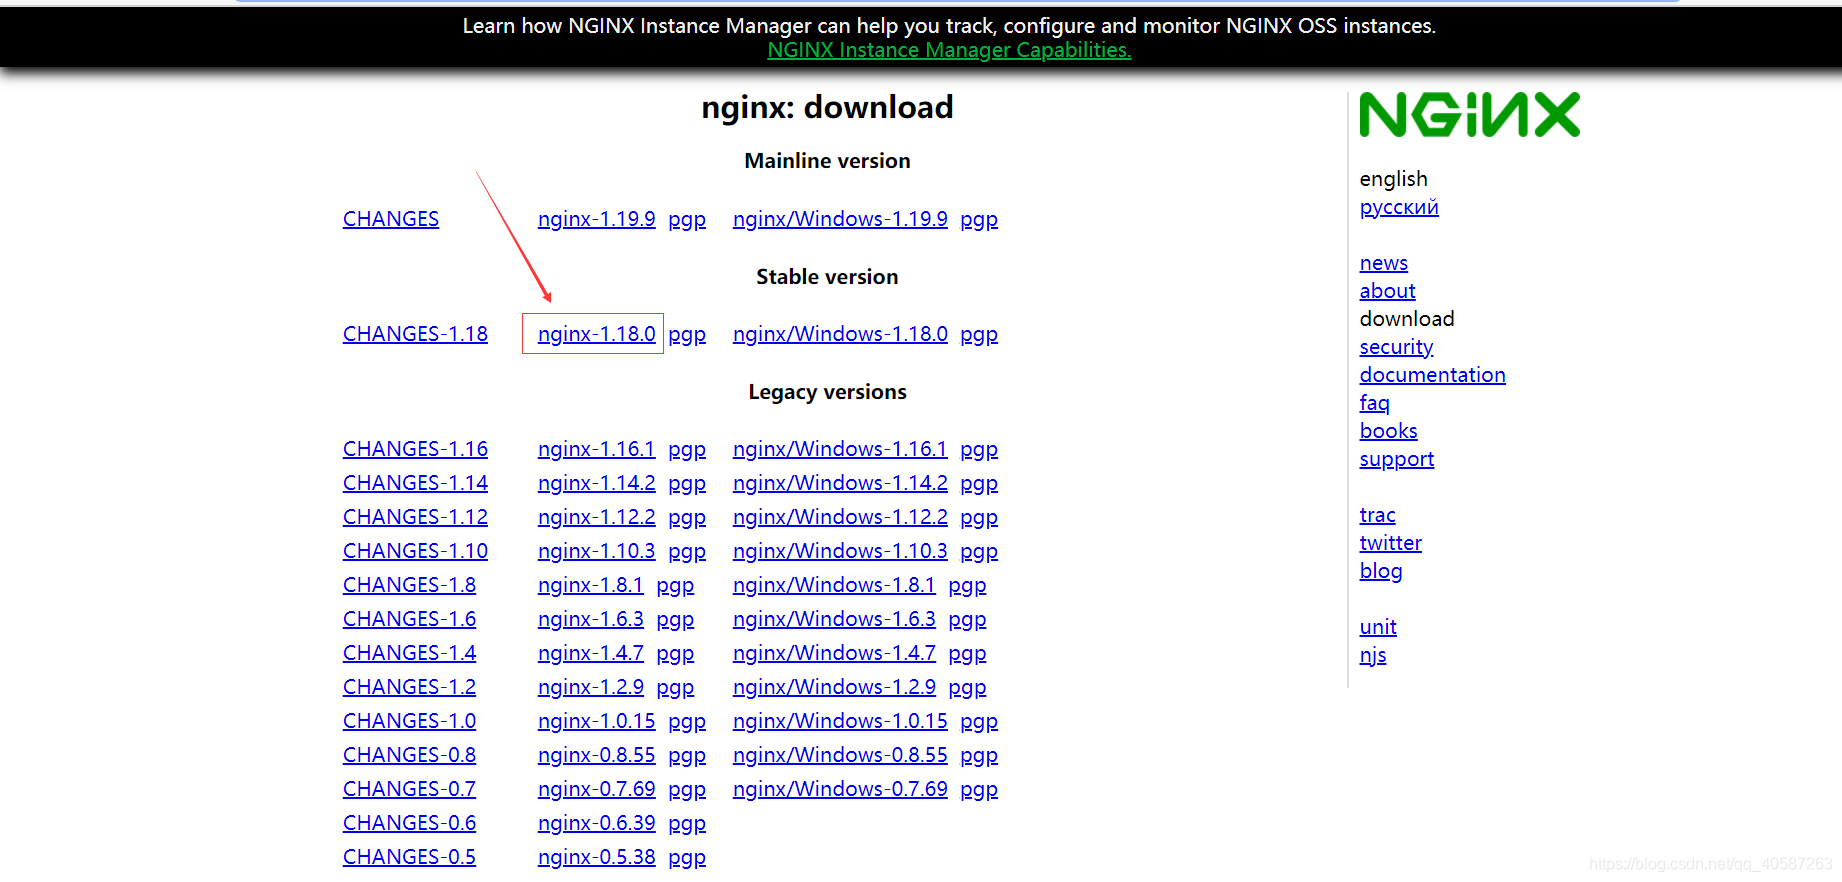The height and width of the screenshot is (882, 1842).
Task: Download nginx/Windows-1.16.1
Action: coord(840,449)
